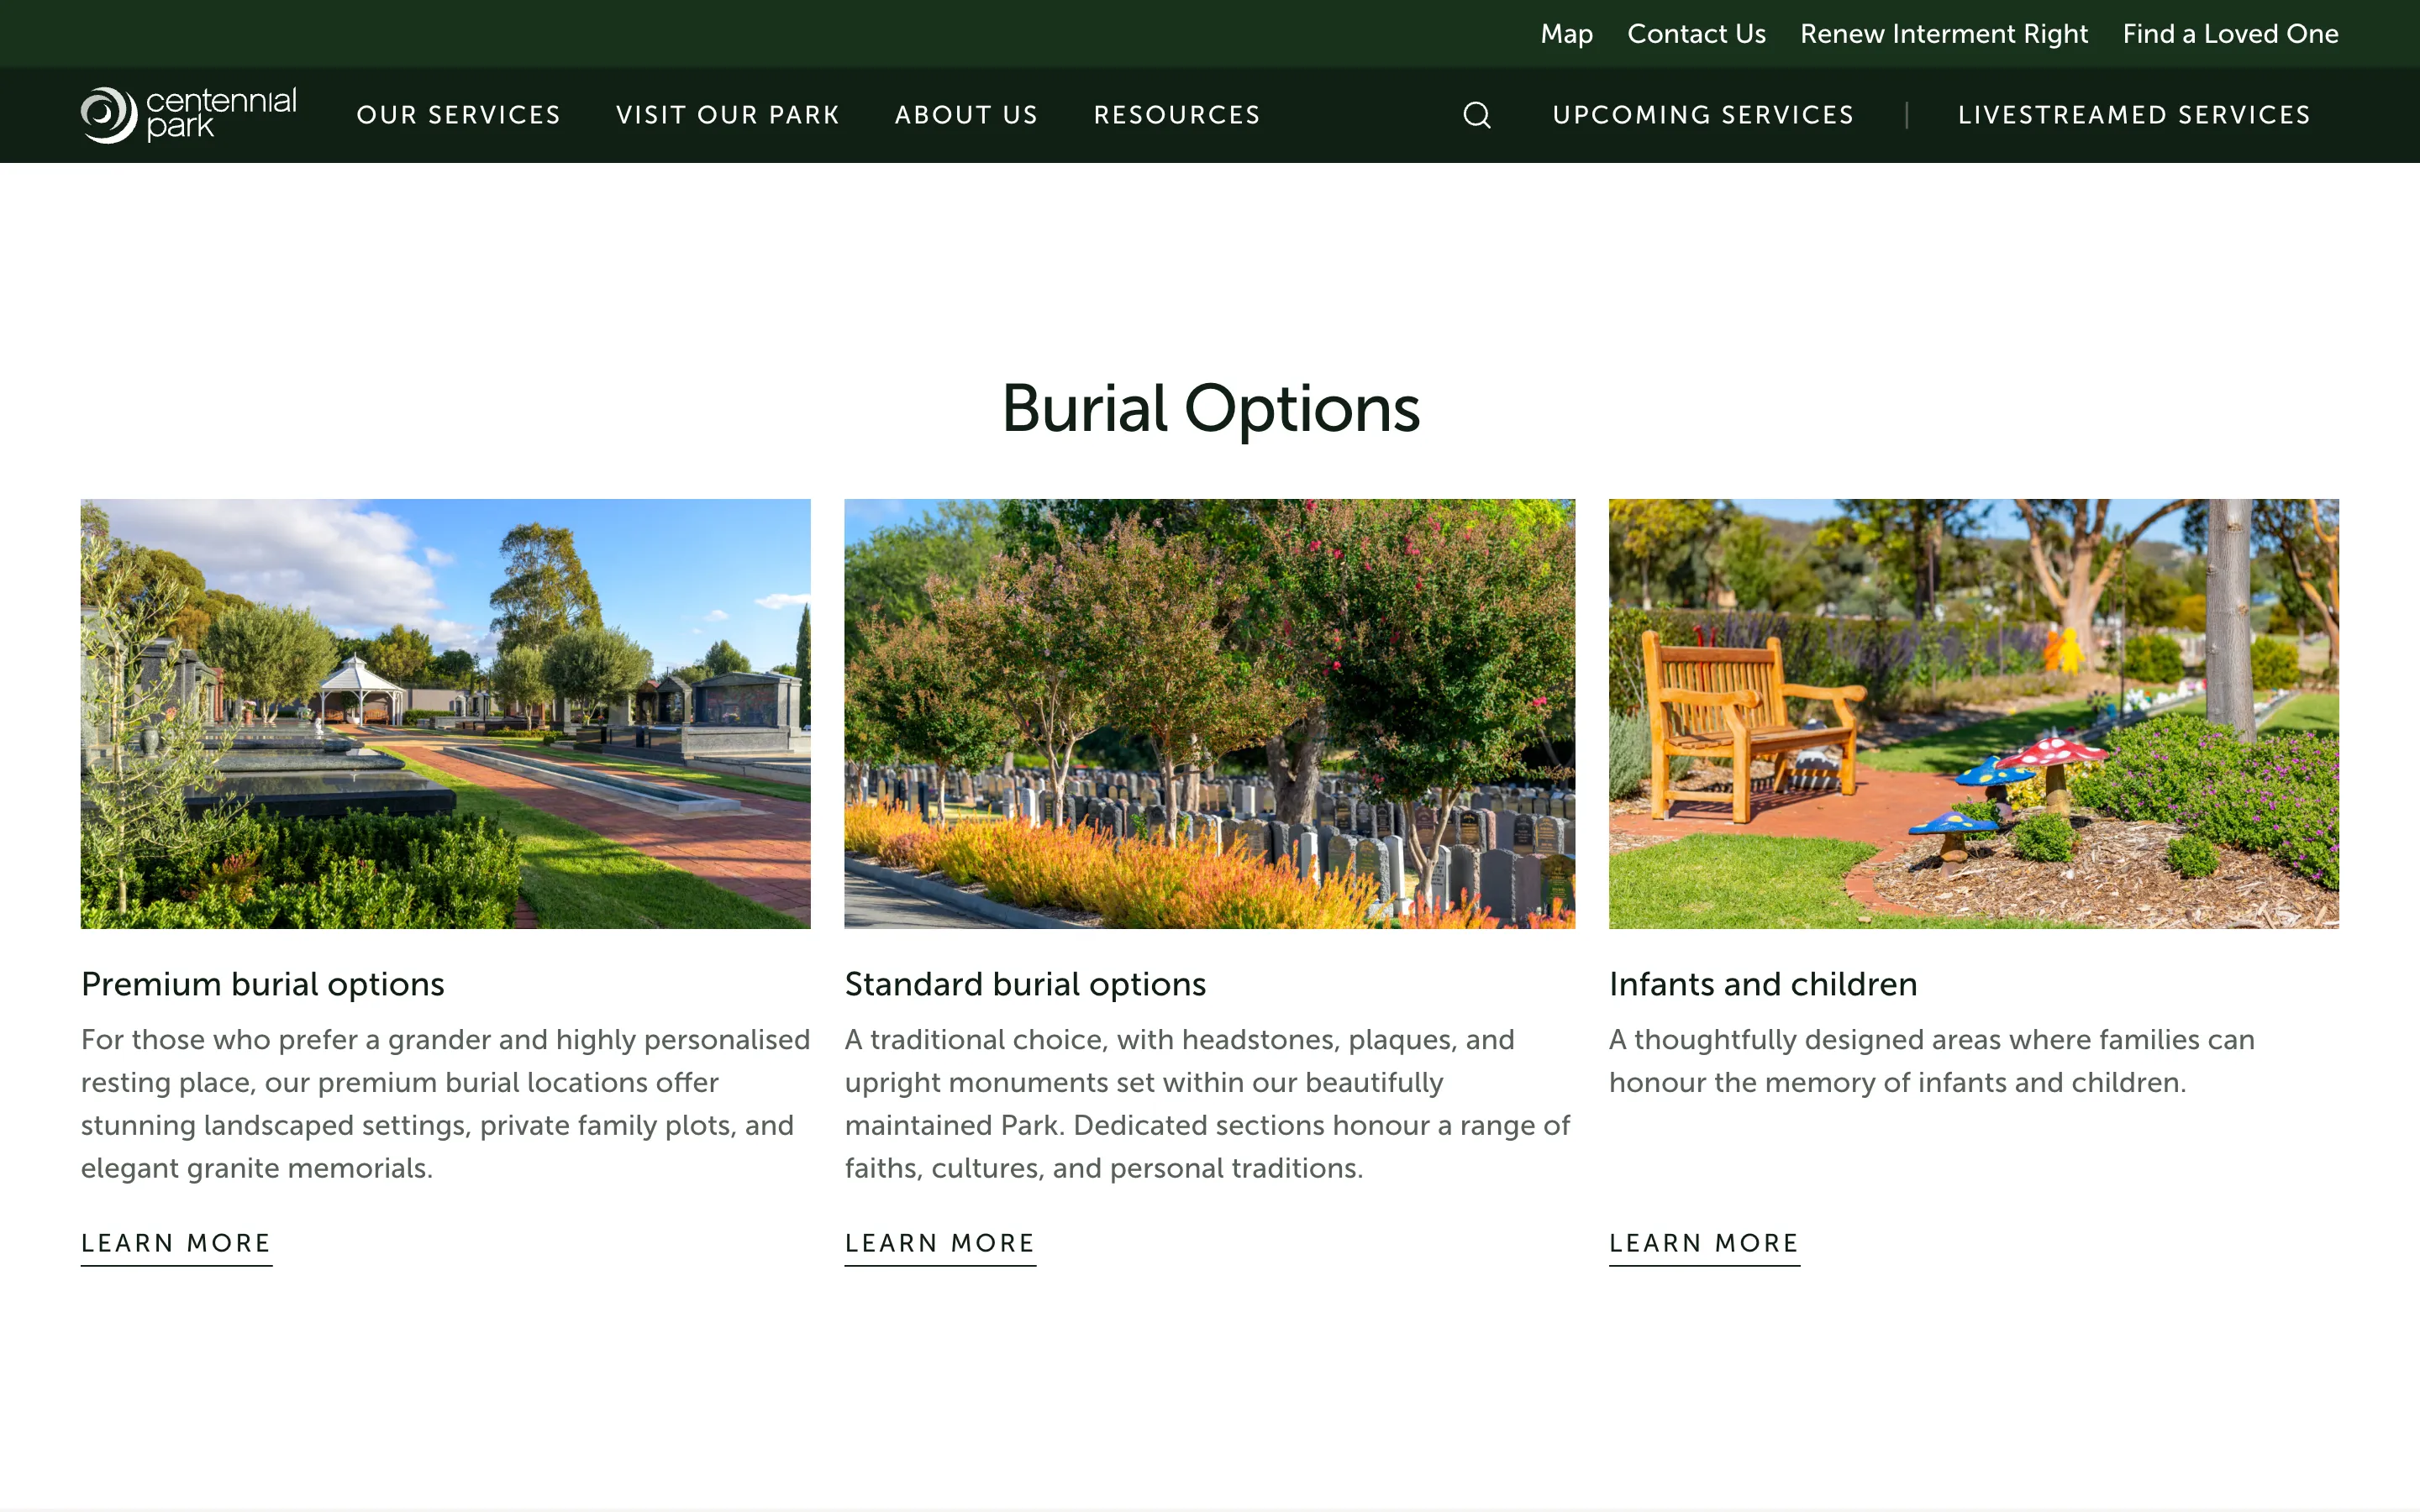This screenshot has height=1512, width=2420.
Task: Click the Centennial Park logo
Action: point(189,115)
